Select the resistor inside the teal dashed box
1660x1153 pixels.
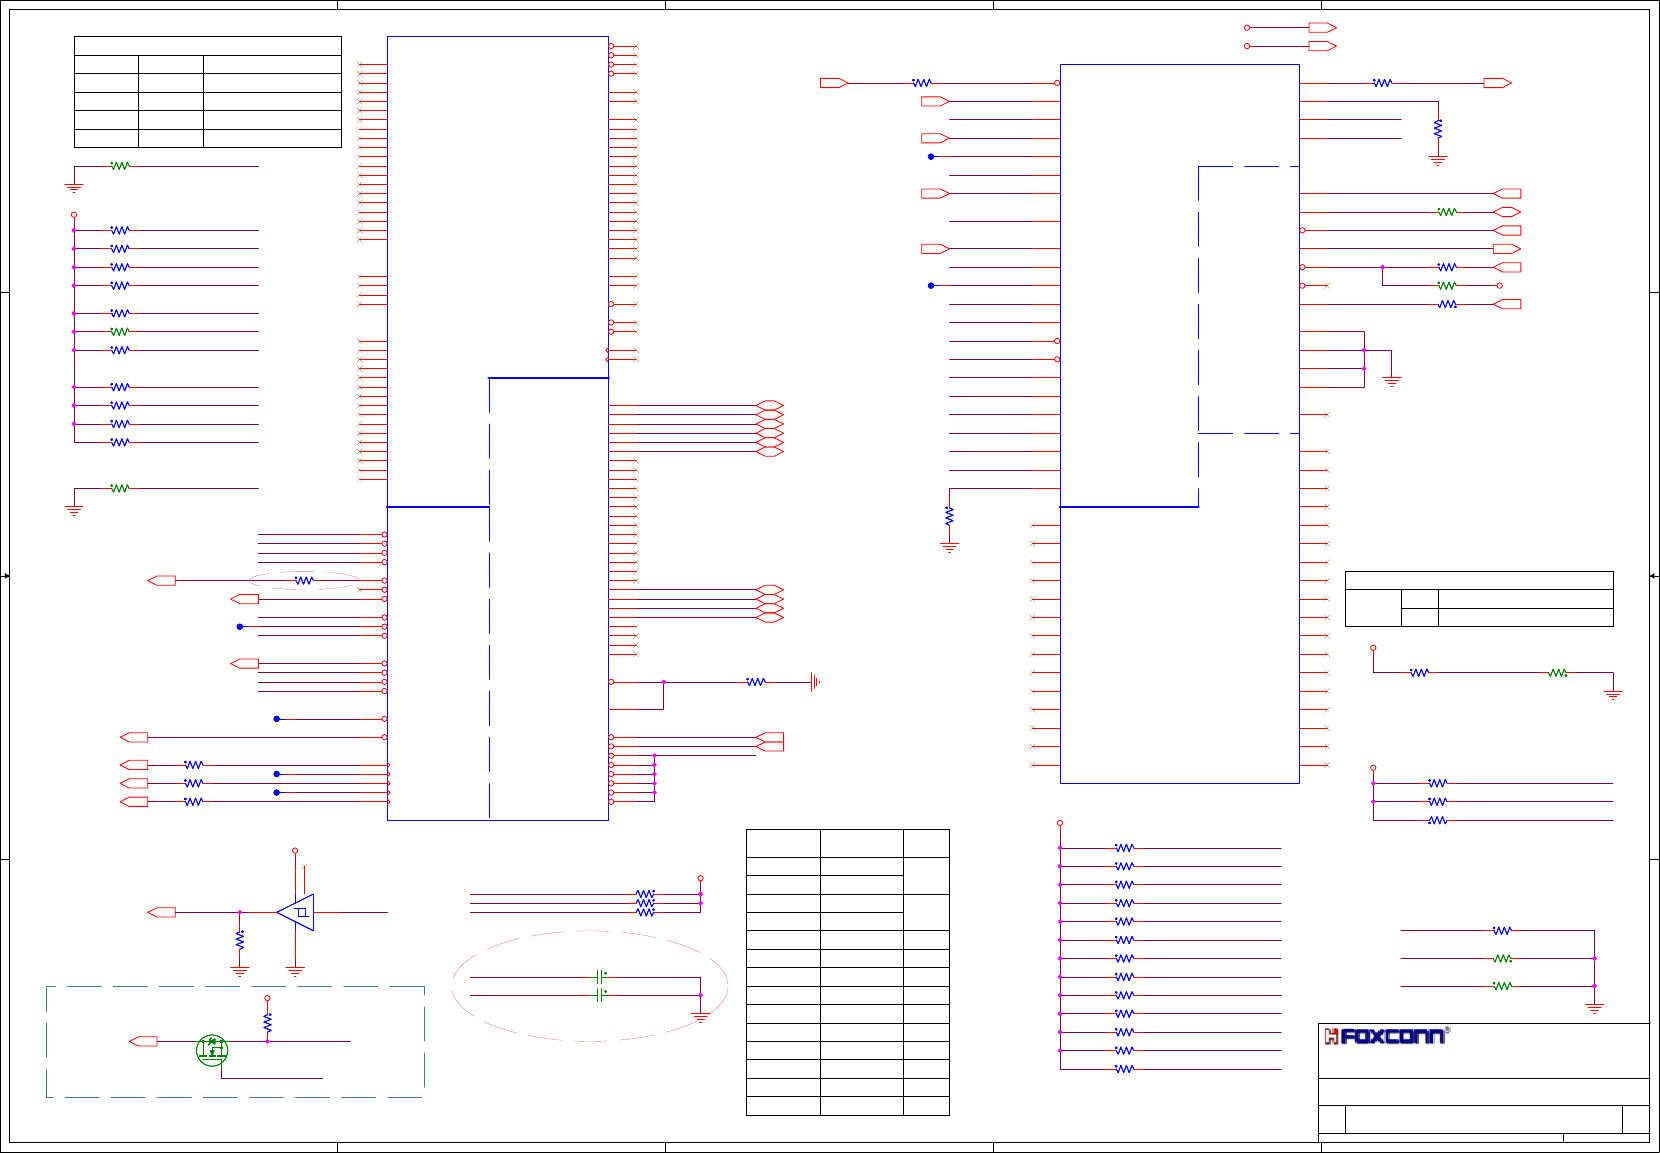267,1023
